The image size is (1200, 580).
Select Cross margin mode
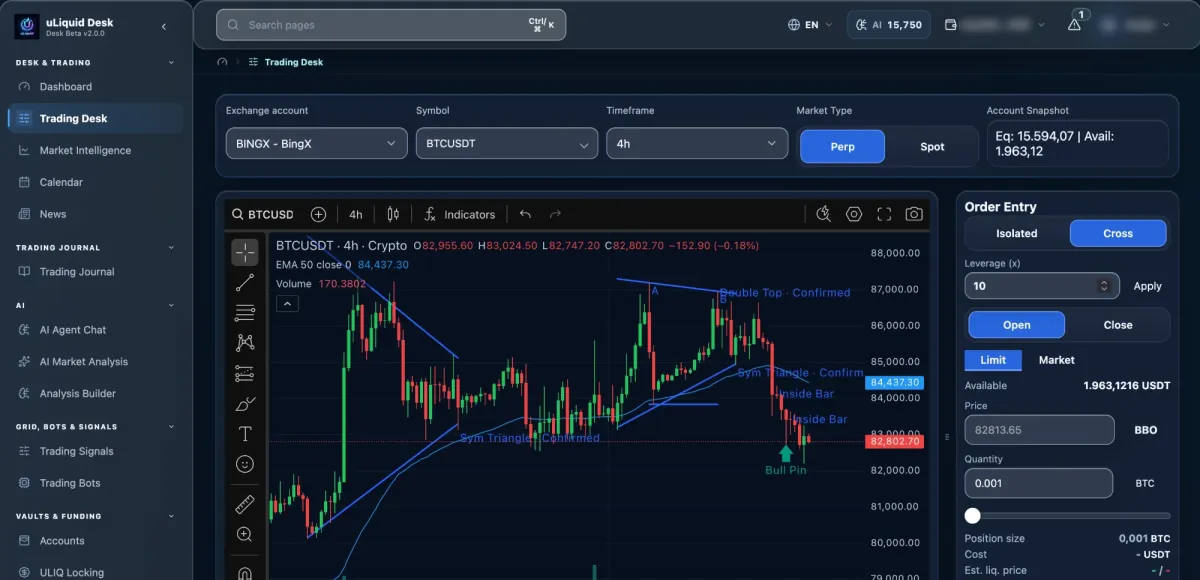point(1118,233)
